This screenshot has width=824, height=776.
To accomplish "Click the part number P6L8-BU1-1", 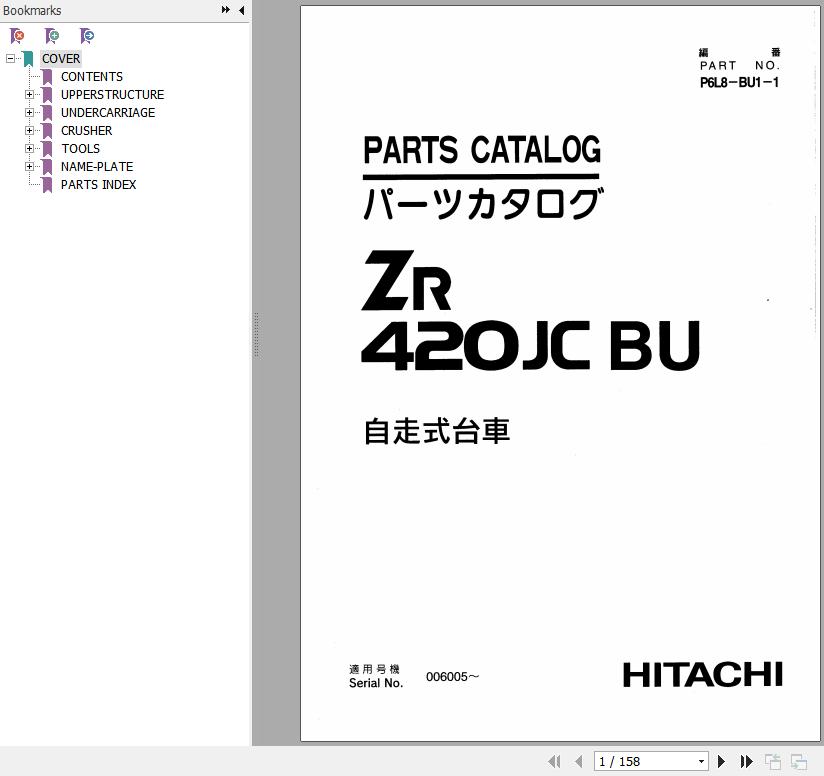I will pos(739,82).
